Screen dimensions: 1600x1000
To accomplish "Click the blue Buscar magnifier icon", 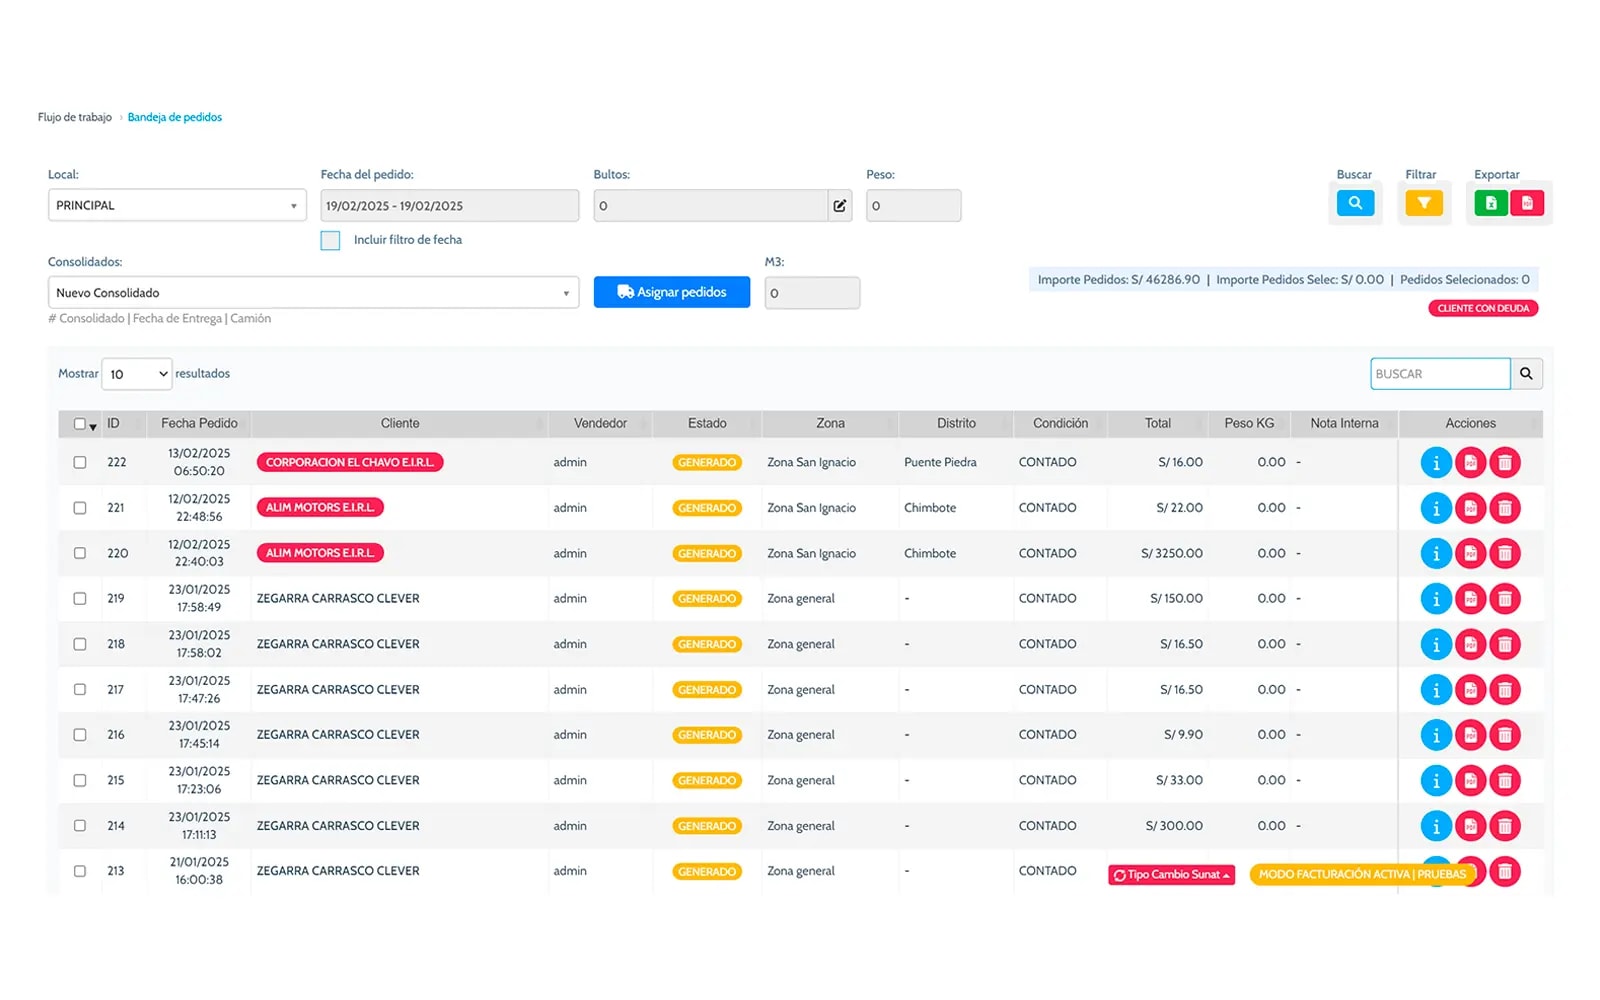I will pyautogui.click(x=1355, y=203).
